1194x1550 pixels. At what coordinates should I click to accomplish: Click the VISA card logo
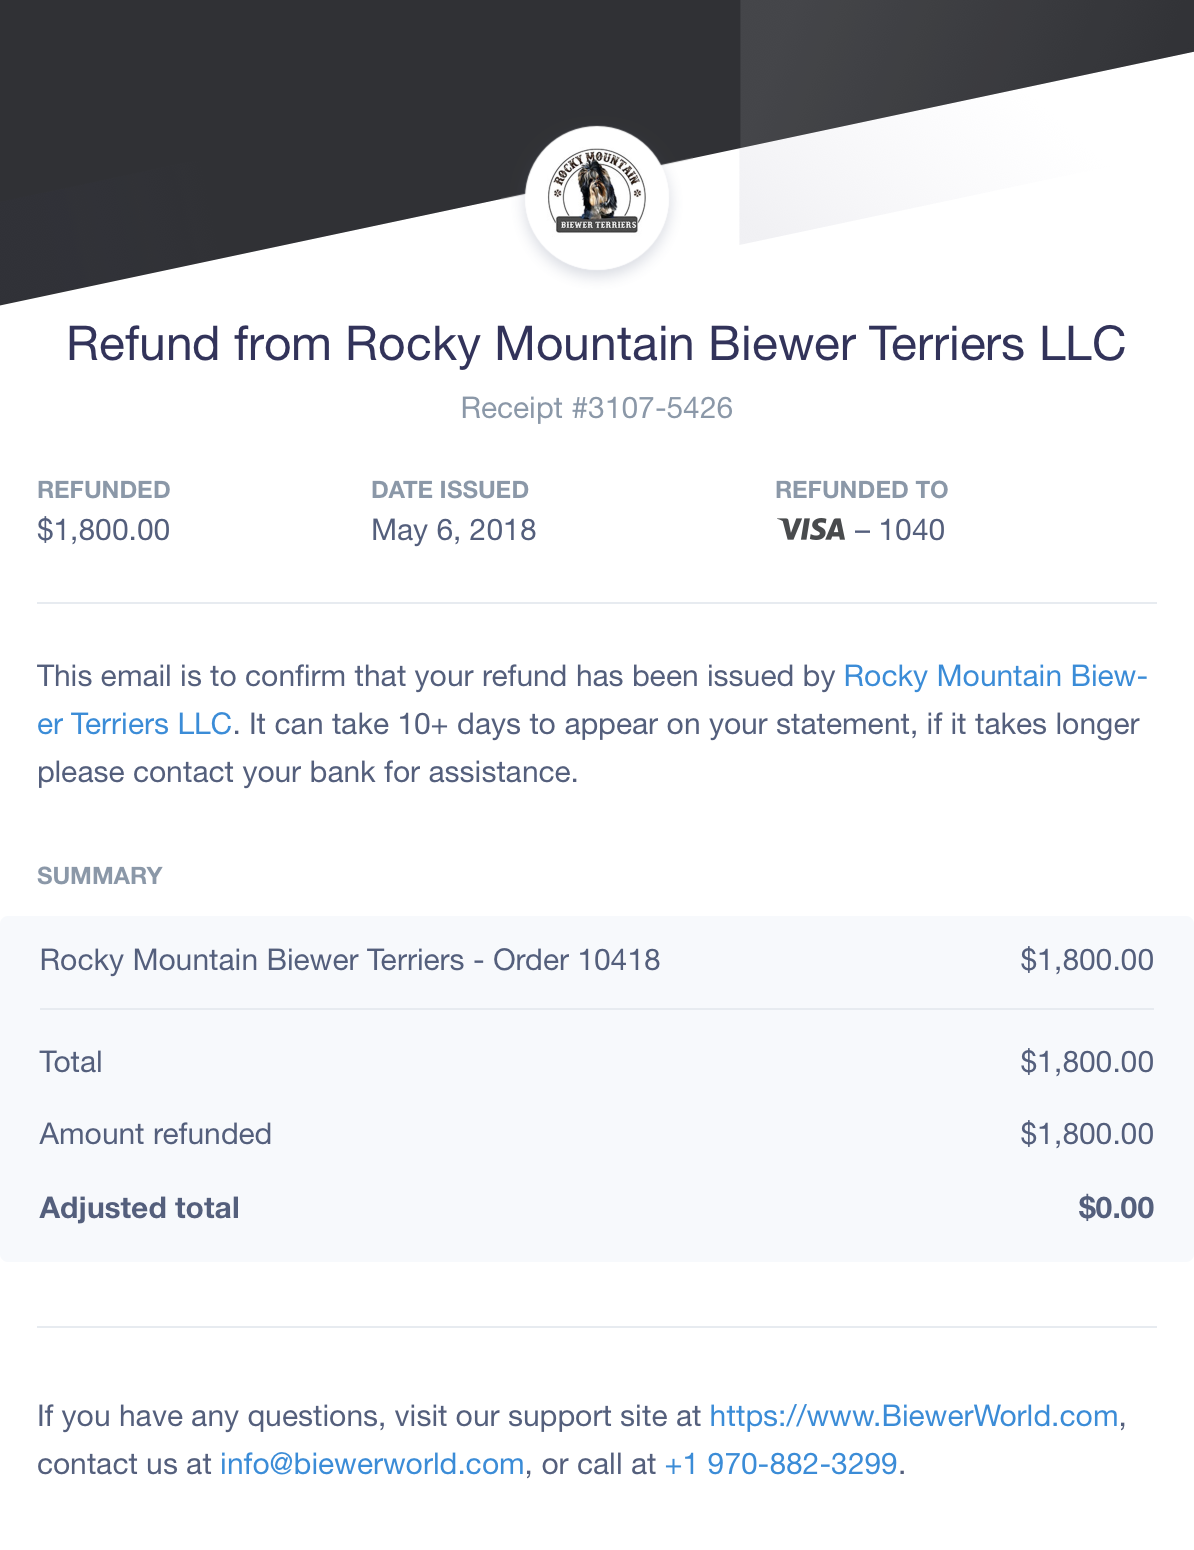tap(812, 530)
